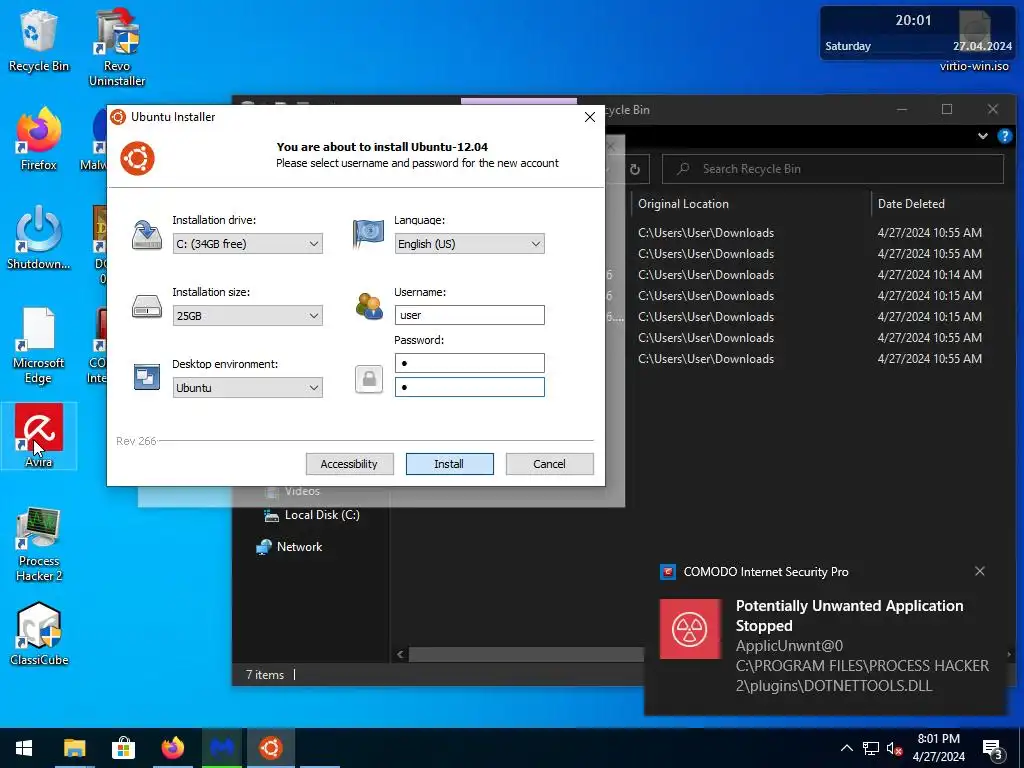Click the muted volume tray icon
The height and width of the screenshot is (768, 1024).
click(x=894, y=748)
